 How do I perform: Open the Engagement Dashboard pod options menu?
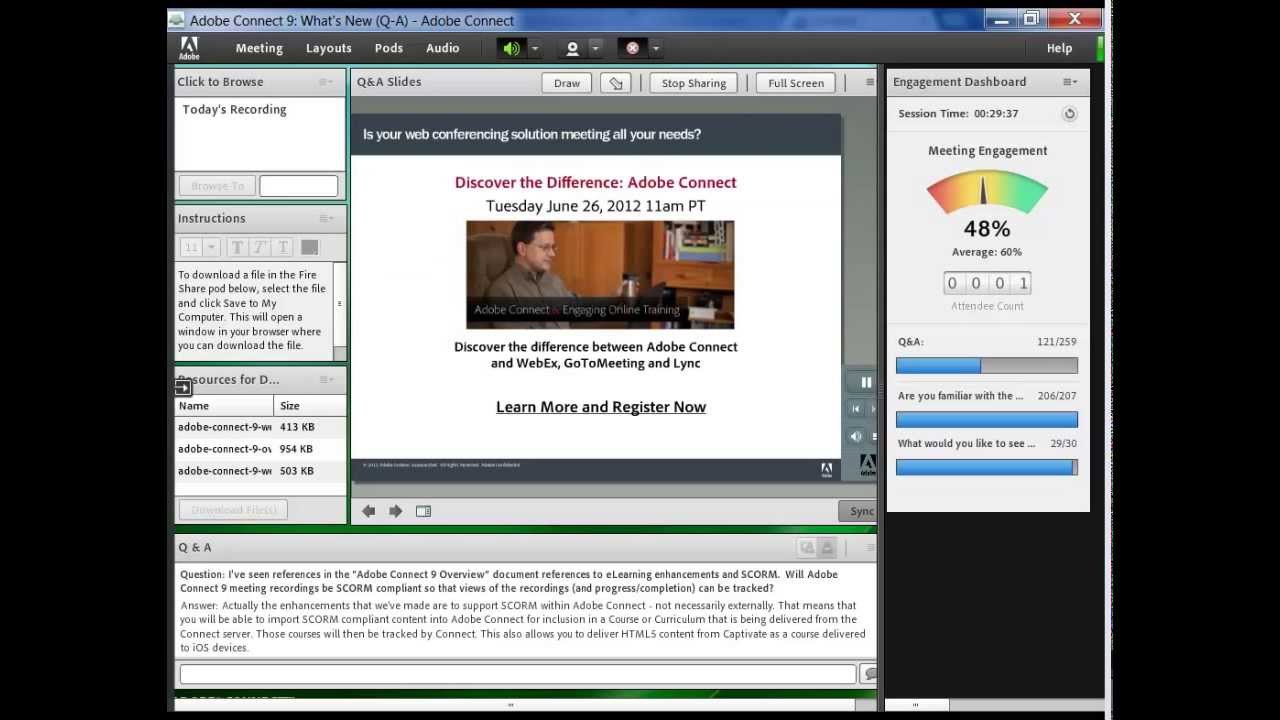click(1070, 82)
